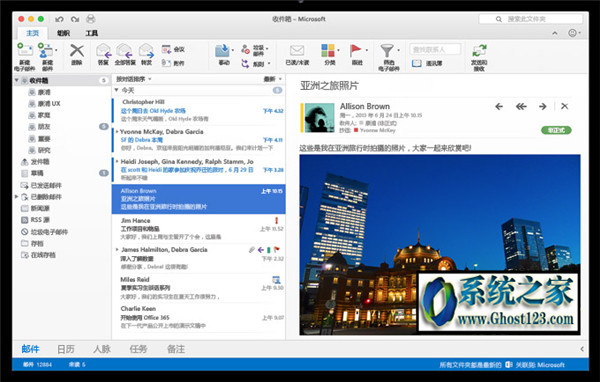Switch to People view in bottom bar

pos(102,349)
